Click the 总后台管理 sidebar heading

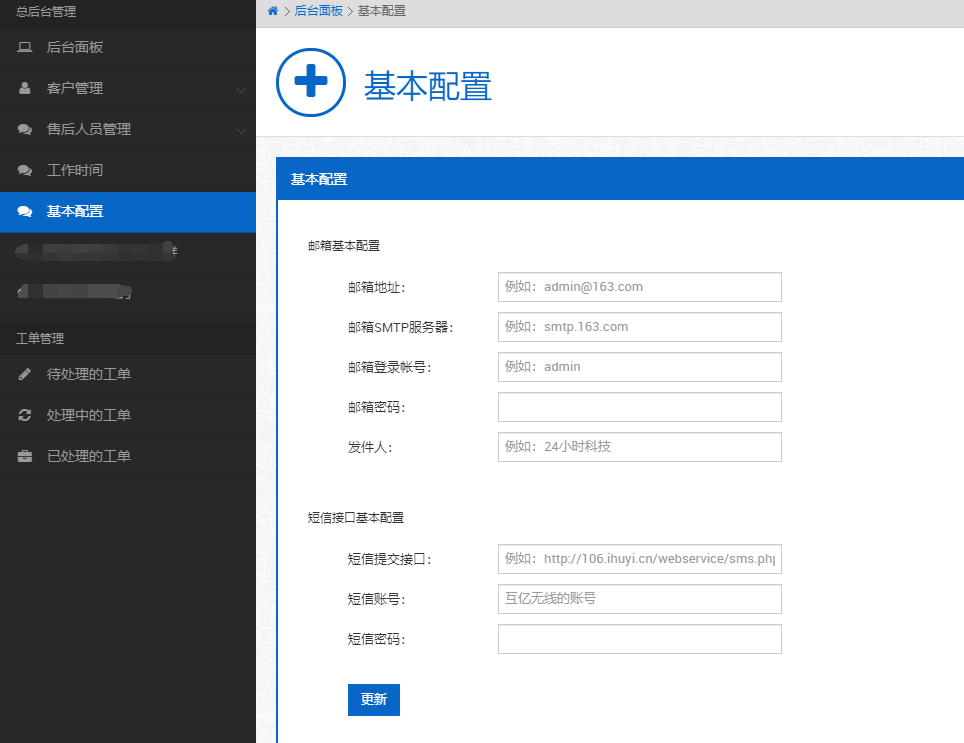click(x=46, y=12)
